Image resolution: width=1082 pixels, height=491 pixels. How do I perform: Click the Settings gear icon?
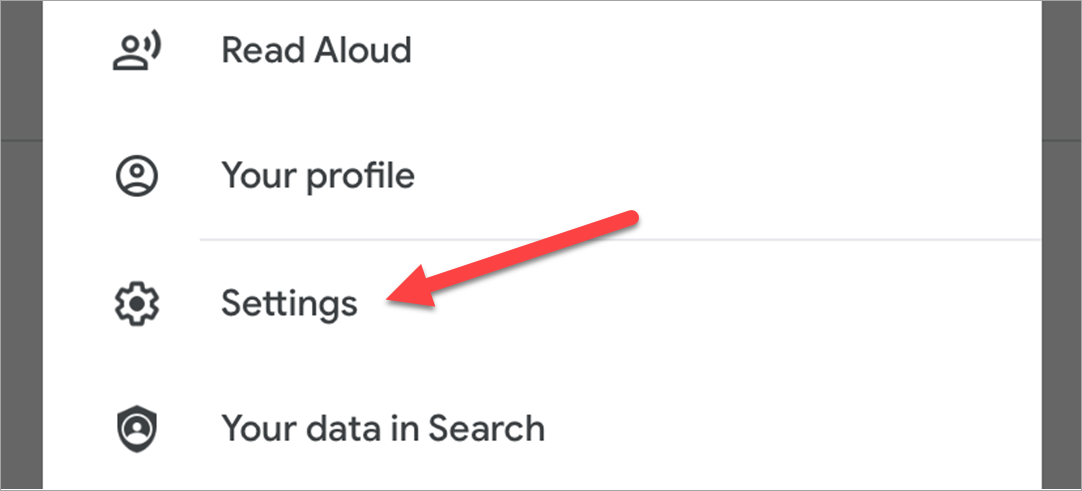pyautogui.click(x=136, y=302)
